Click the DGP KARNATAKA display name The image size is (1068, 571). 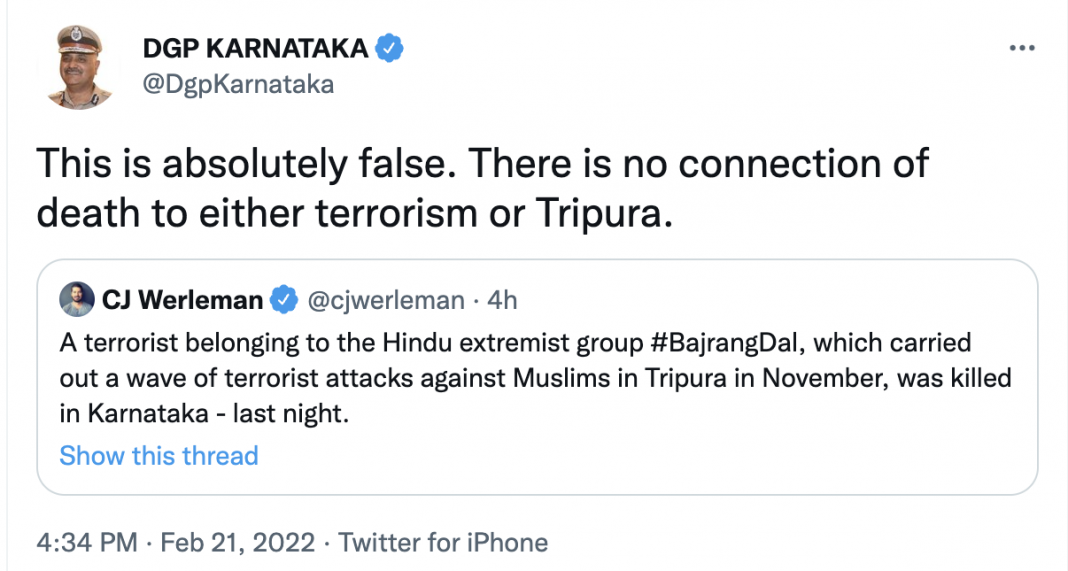click(256, 48)
